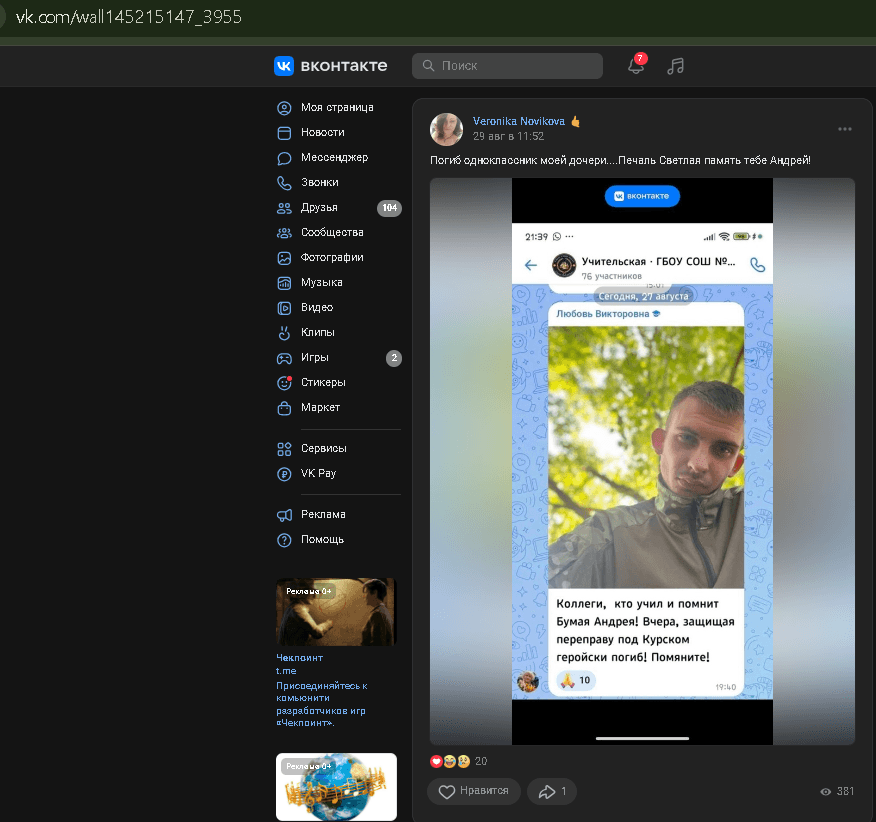Screen dimensions: 876x822
Task: Click the ad text Присоединяйтесь к комьюнити
Action: 322,704
